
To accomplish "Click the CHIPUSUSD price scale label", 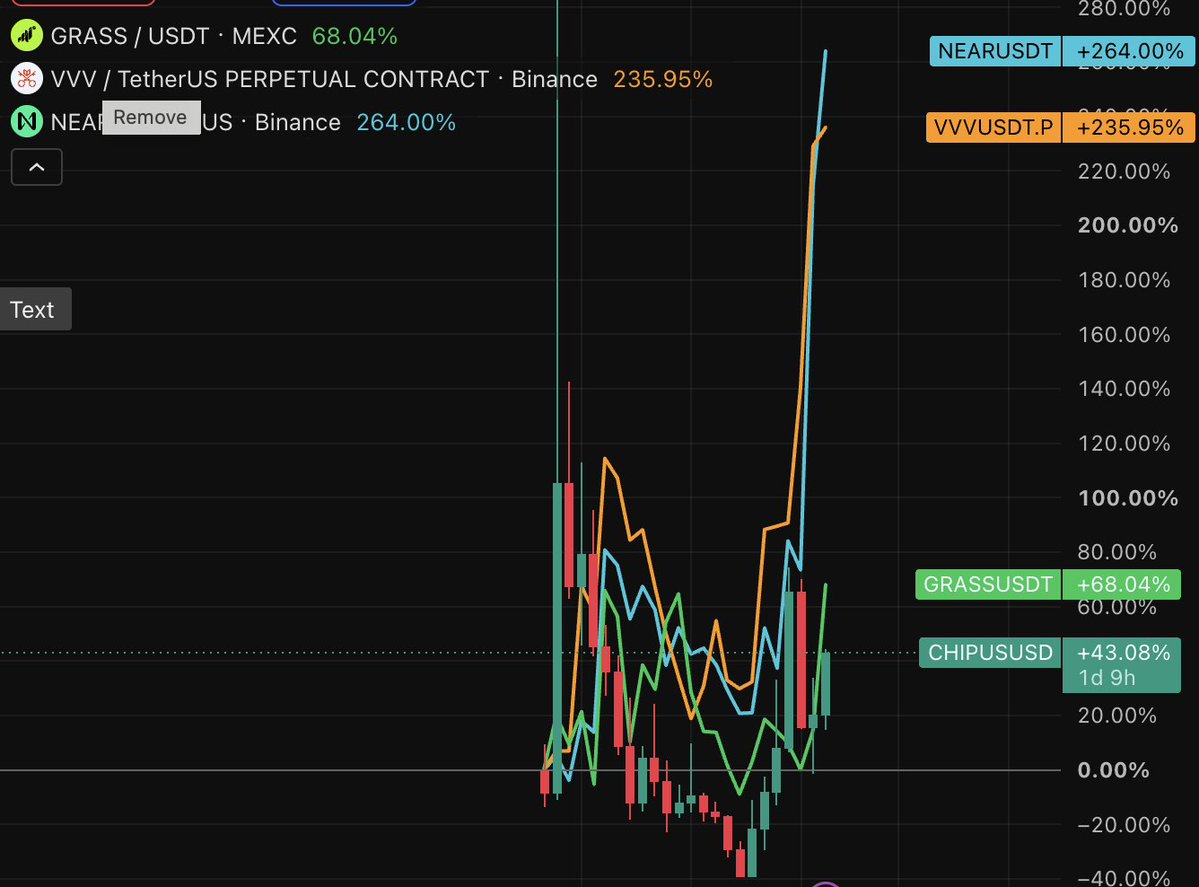I will [x=989, y=652].
